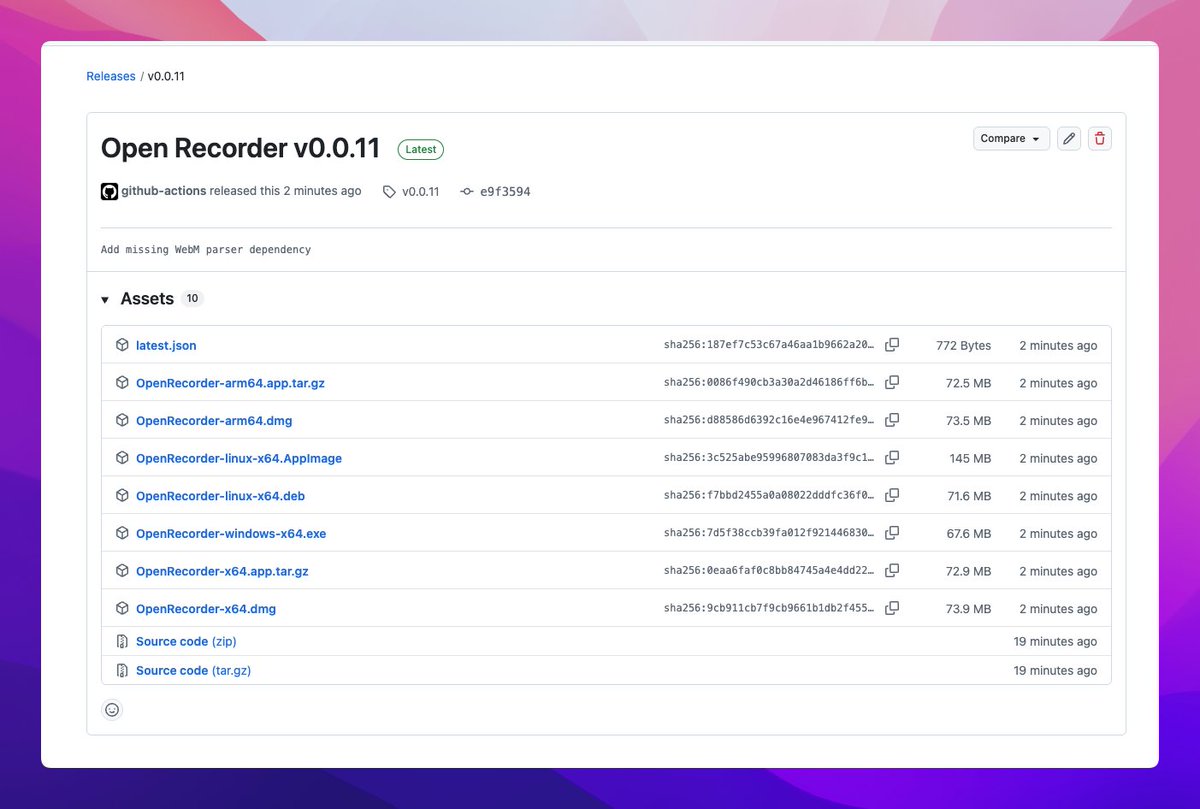
Task: Click 'released this 2 minutes ago' timestamp
Action: click(286, 191)
